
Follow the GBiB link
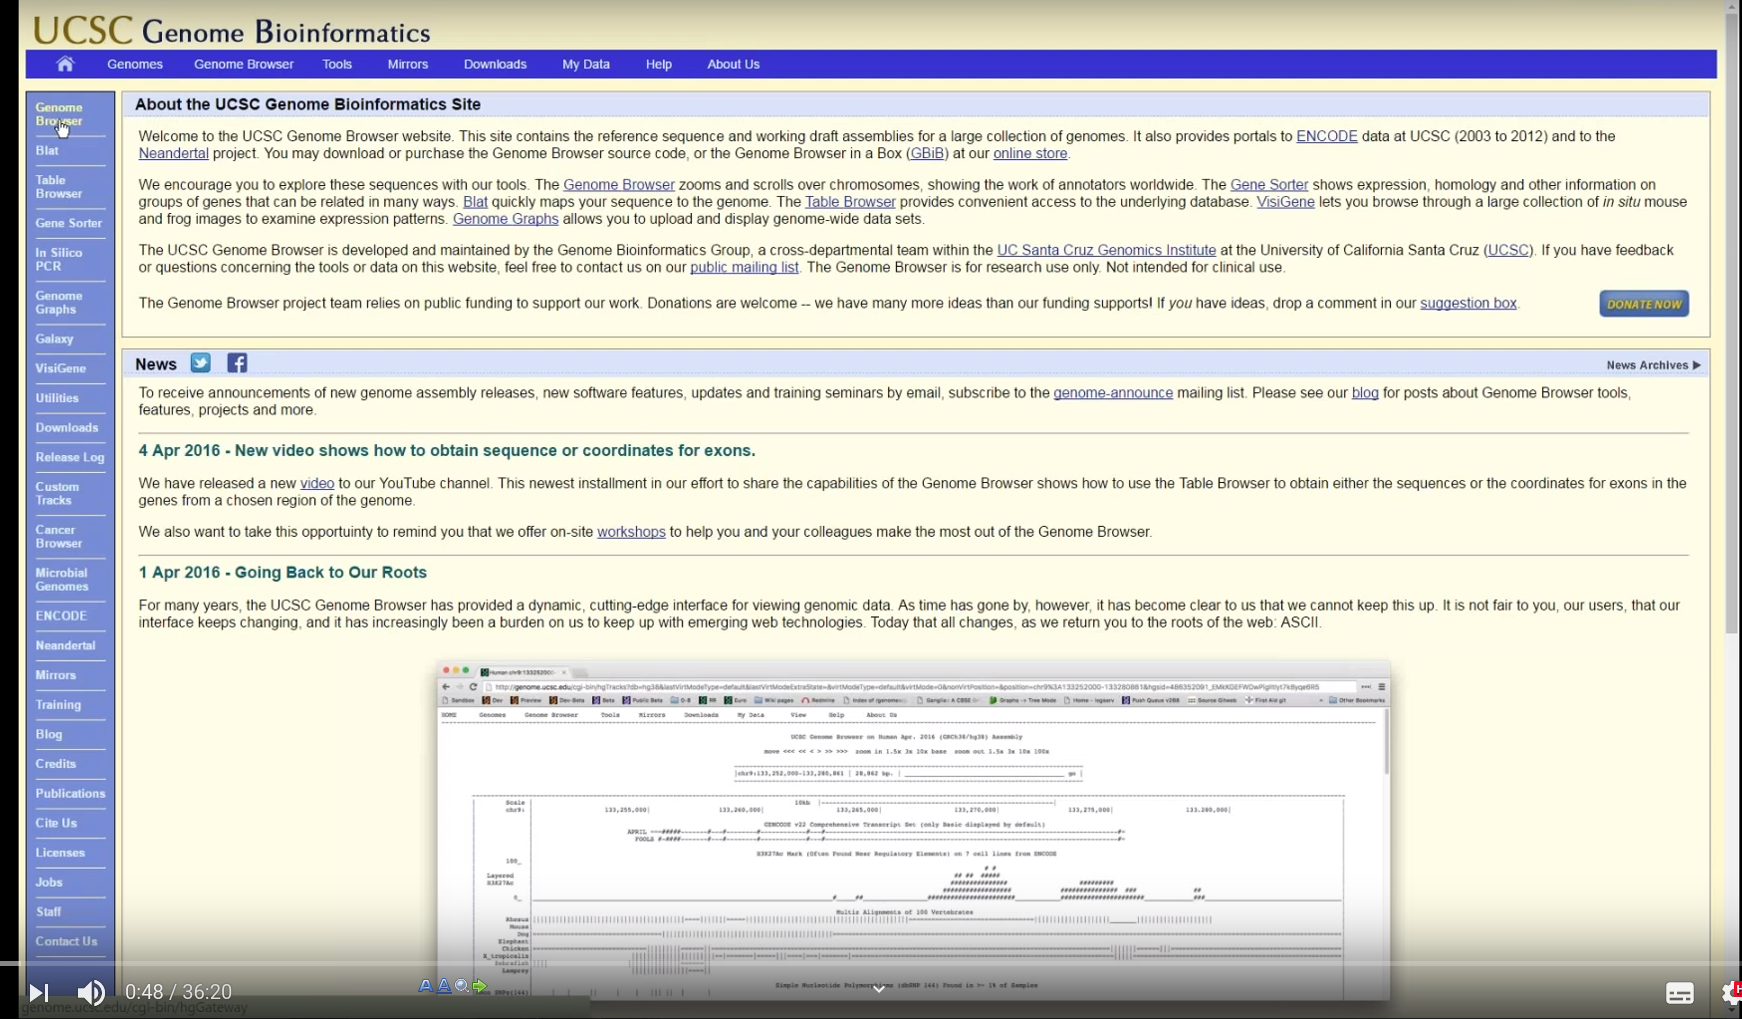pyautogui.click(x=927, y=154)
